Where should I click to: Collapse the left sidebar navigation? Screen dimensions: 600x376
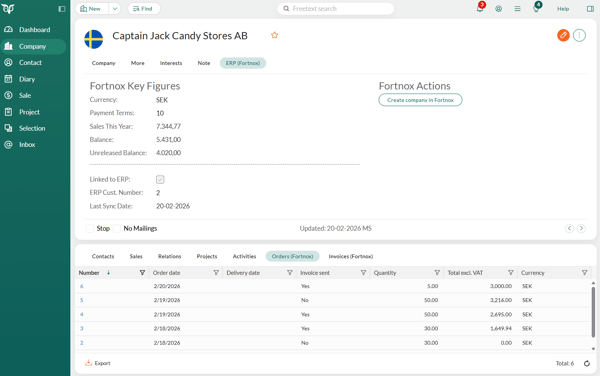[x=62, y=9]
